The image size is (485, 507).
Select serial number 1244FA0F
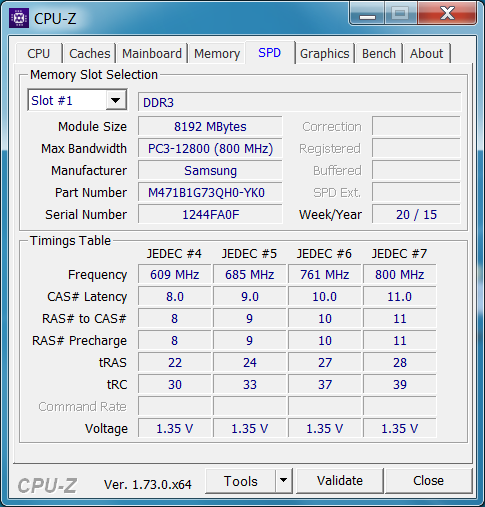pos(210,215)
